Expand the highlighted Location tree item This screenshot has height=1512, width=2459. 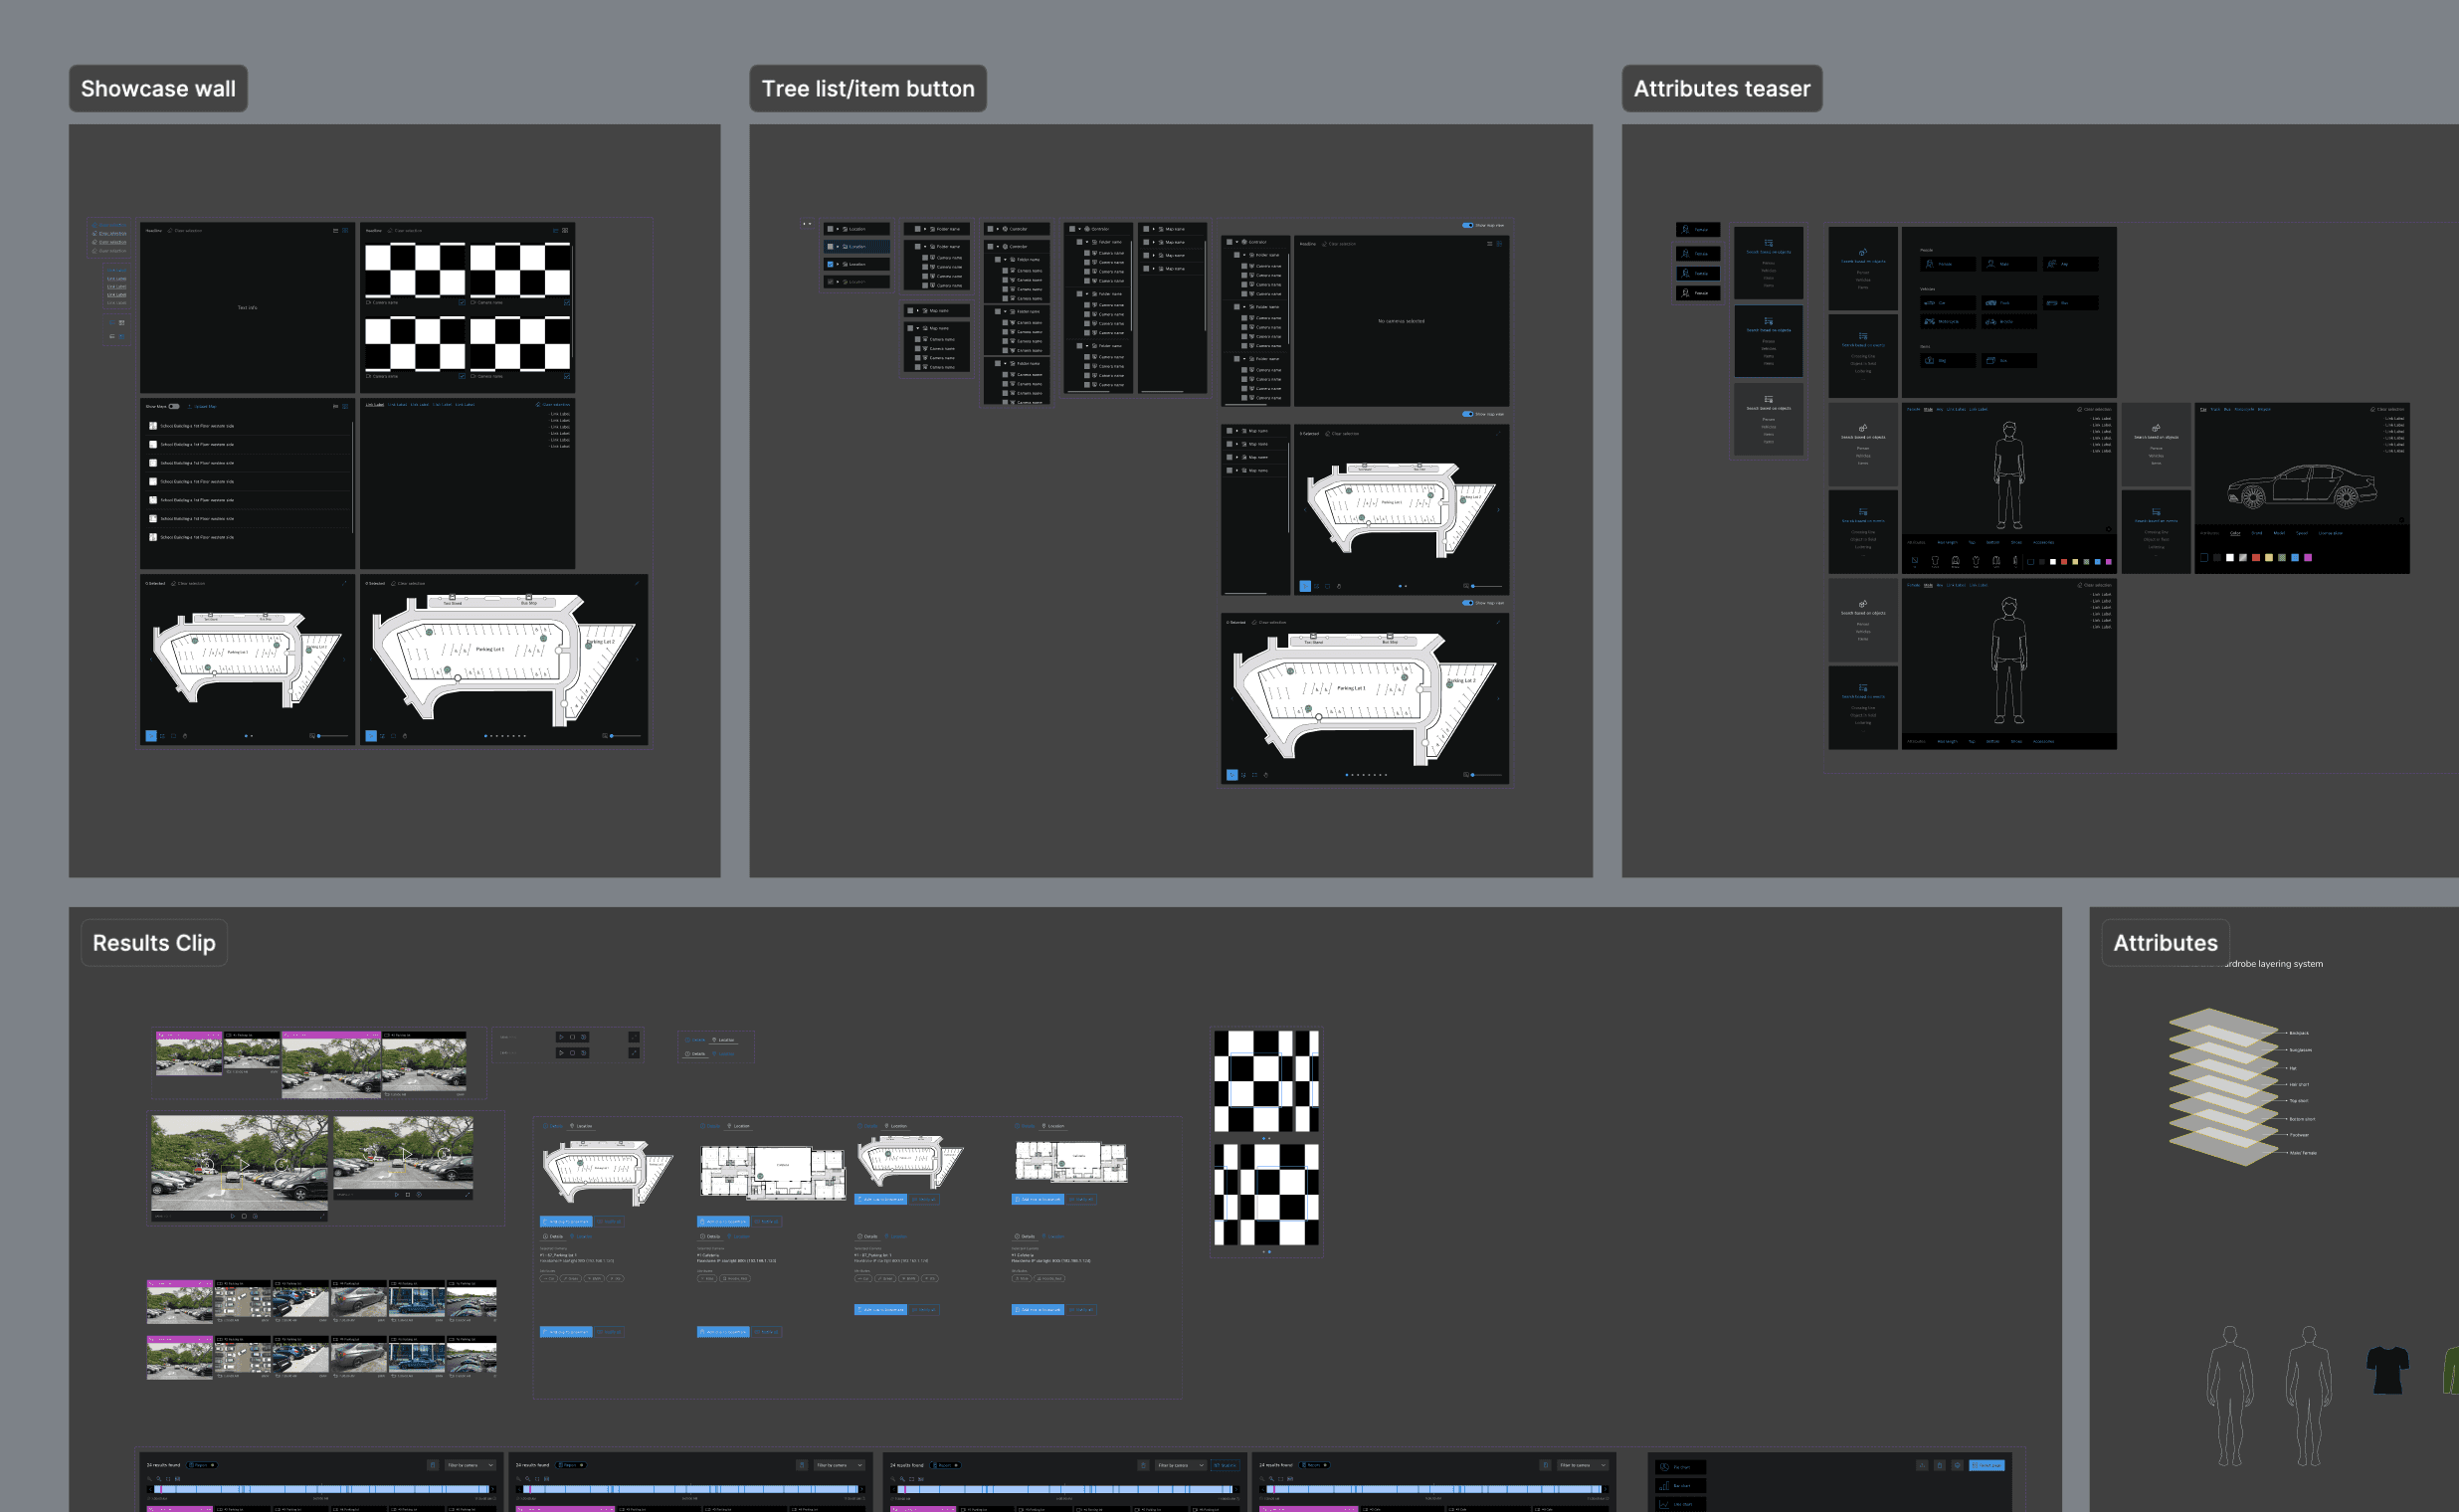coord(838,246)
